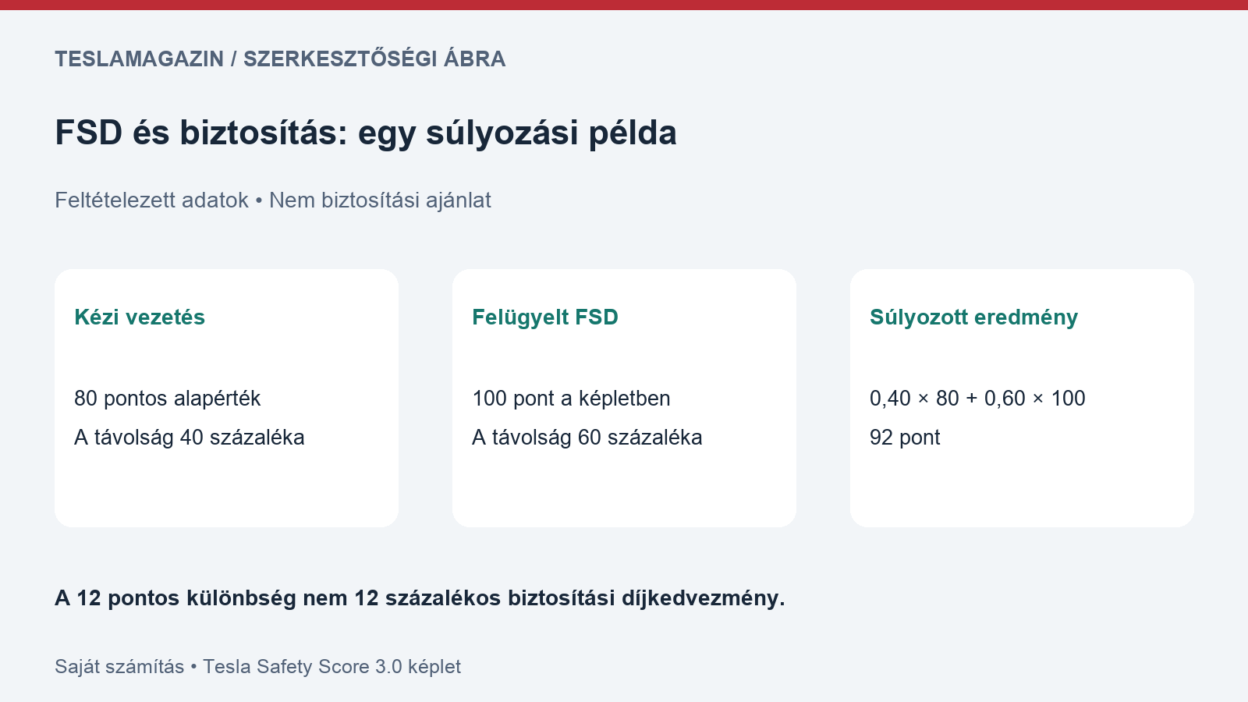Click the TESLAMAGAZIN / SZERKESZTŐSÉGI ÁBRA header

tap(280, 59)
